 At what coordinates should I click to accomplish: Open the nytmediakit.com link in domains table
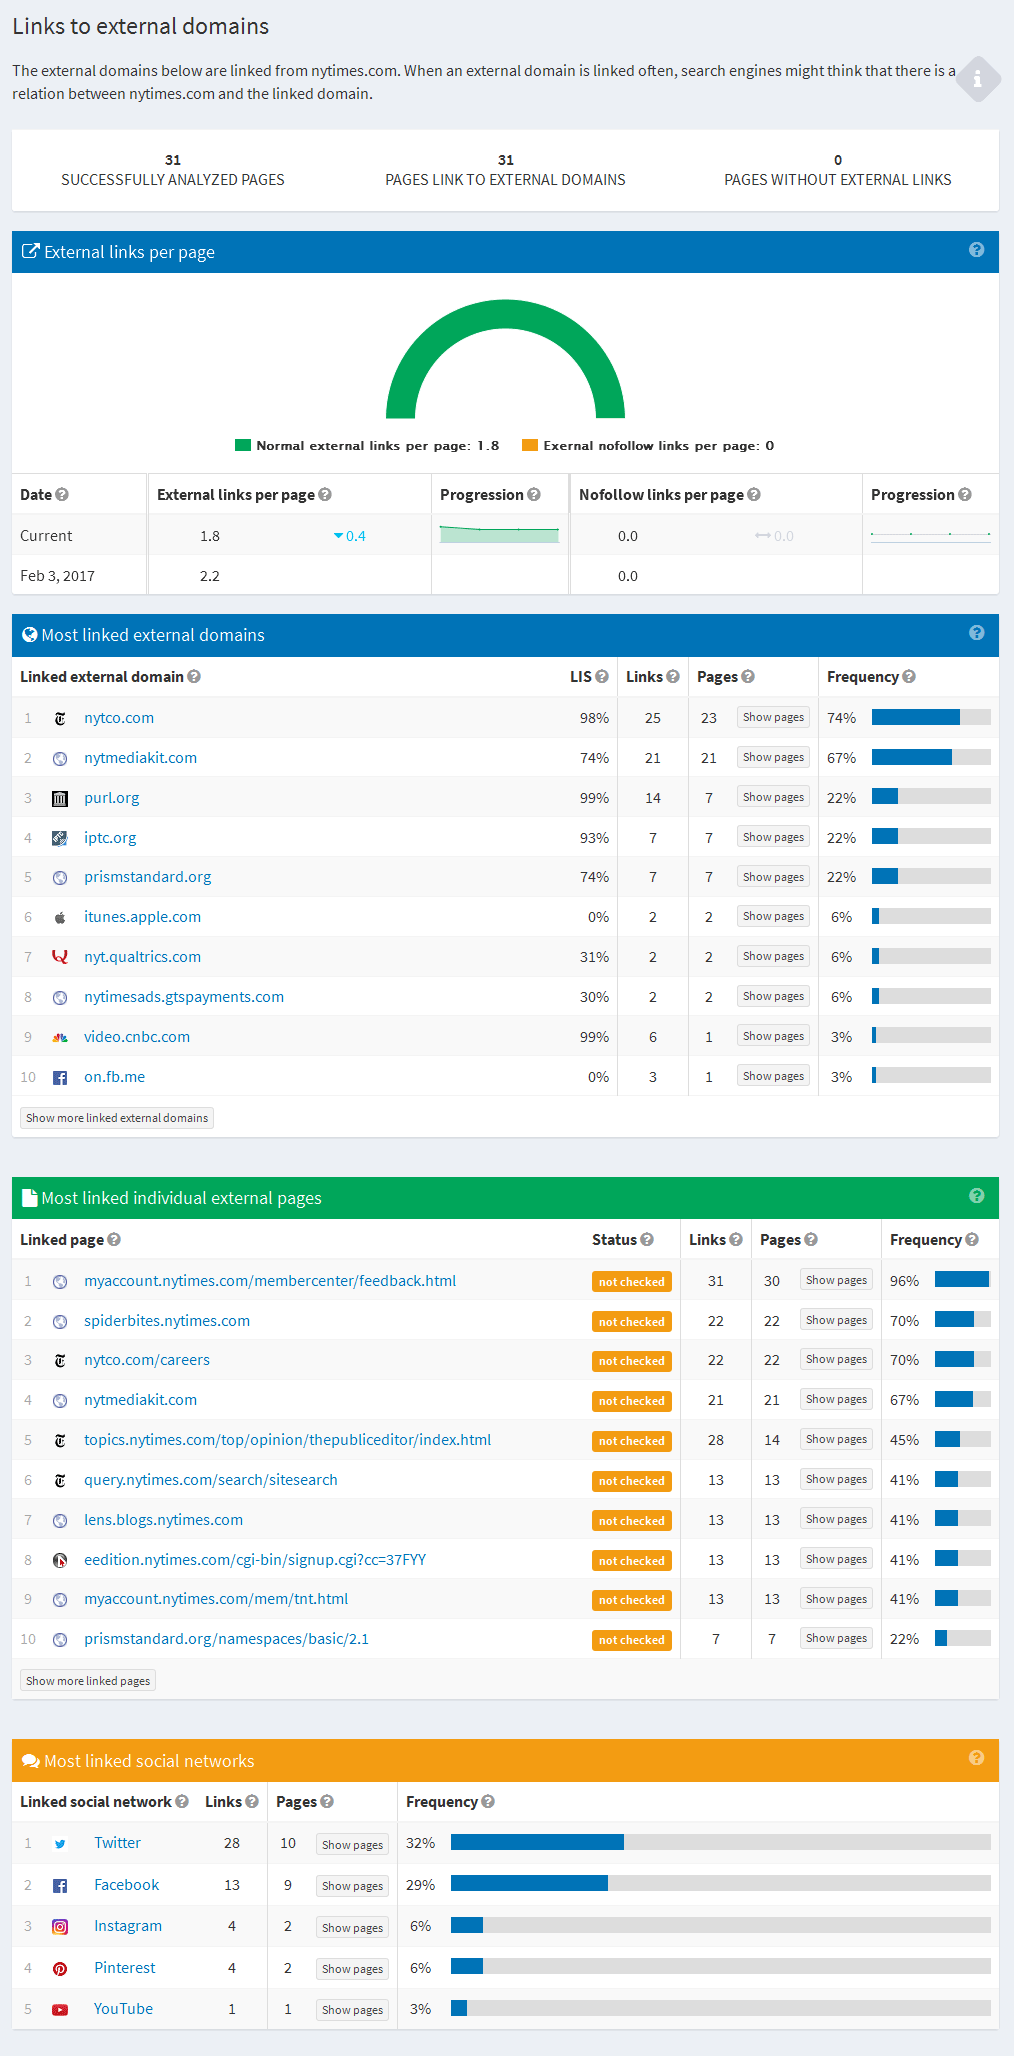click(140, 758)
